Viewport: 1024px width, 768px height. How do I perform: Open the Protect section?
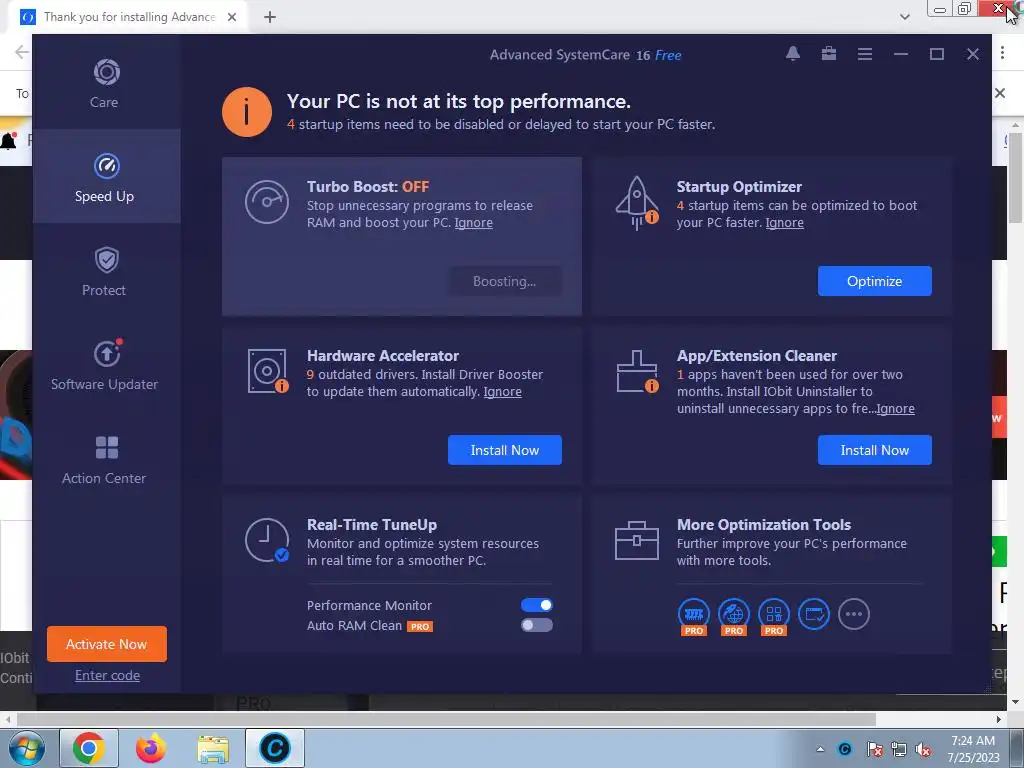(106, 270)
